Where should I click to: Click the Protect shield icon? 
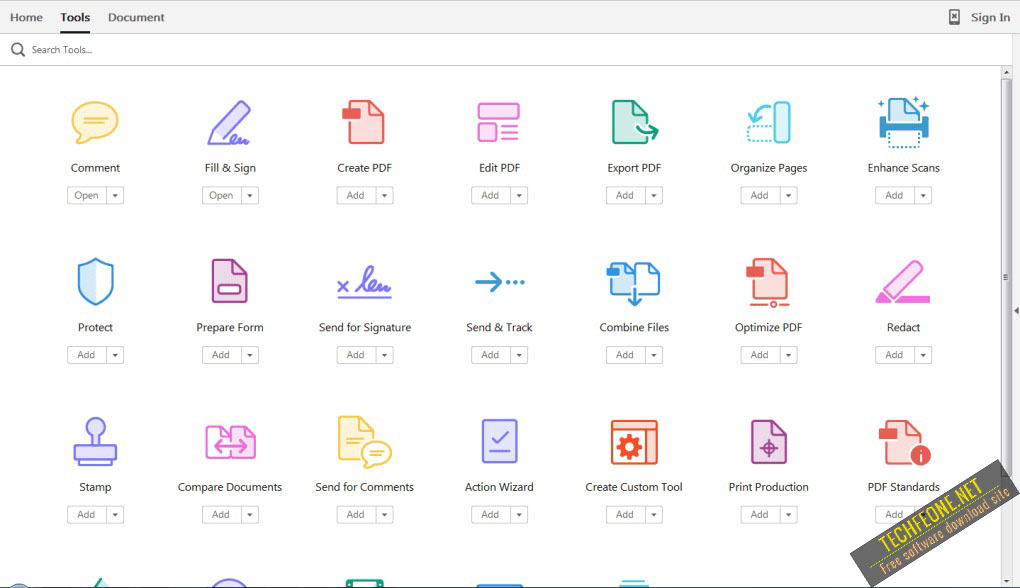click(96, 282)
